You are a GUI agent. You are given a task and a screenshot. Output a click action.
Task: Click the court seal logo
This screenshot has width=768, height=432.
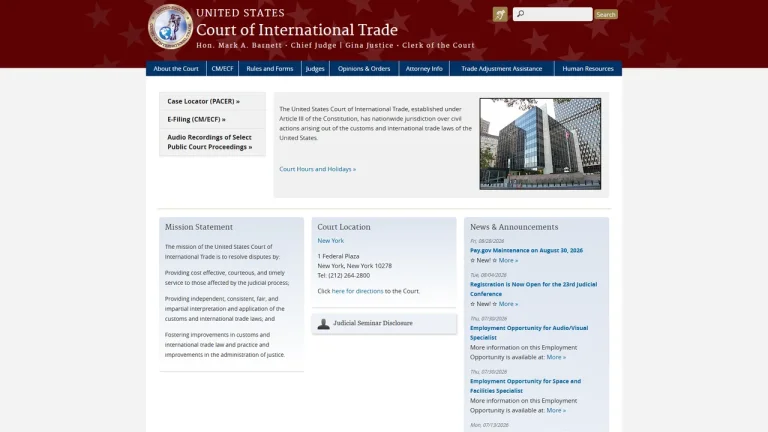click(x=170, y=27)
